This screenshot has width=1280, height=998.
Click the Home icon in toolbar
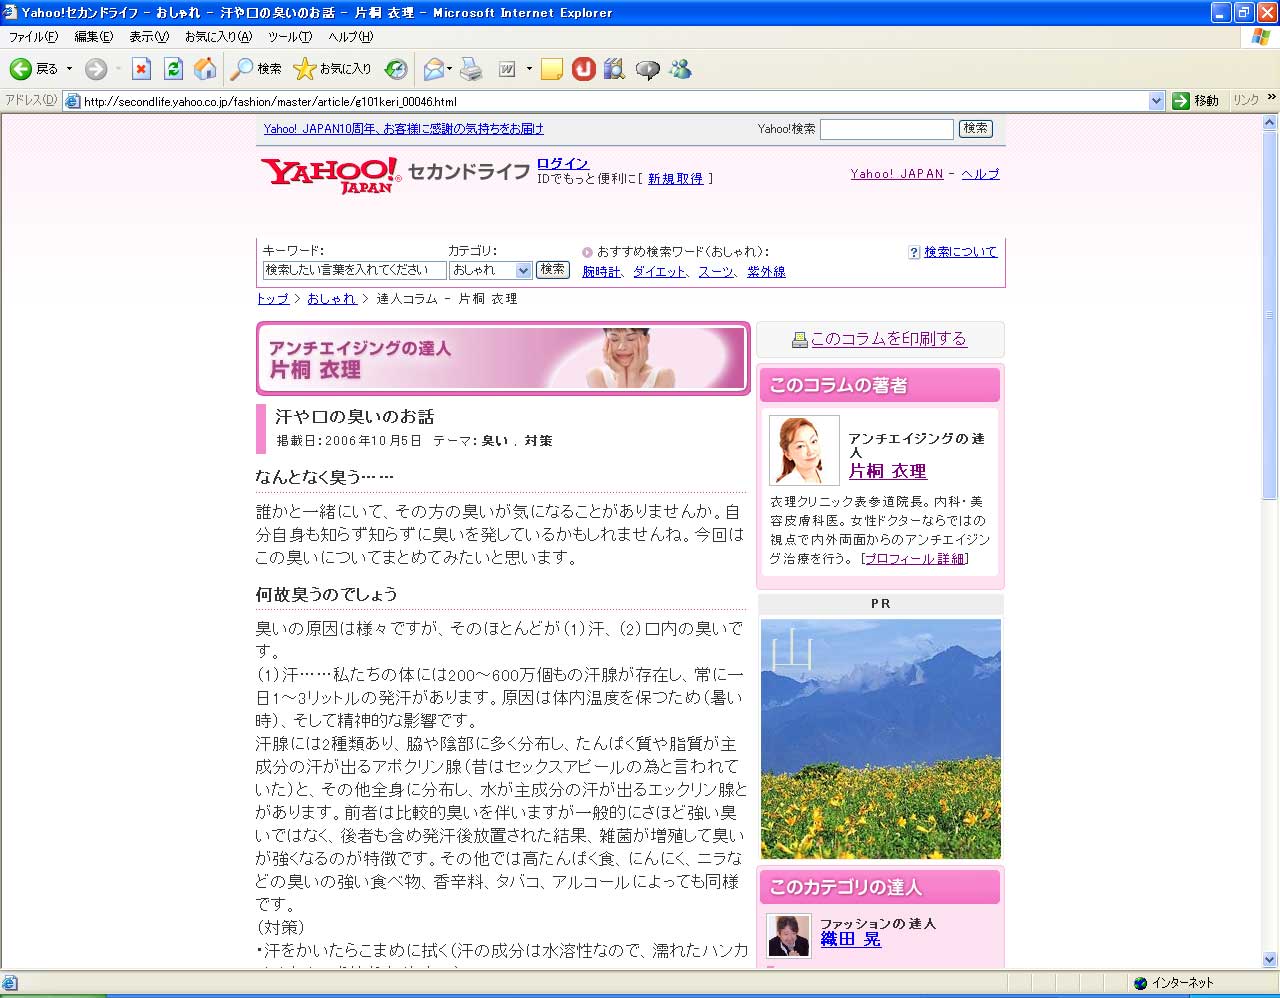pyautogui.click(x=205, y=69)
